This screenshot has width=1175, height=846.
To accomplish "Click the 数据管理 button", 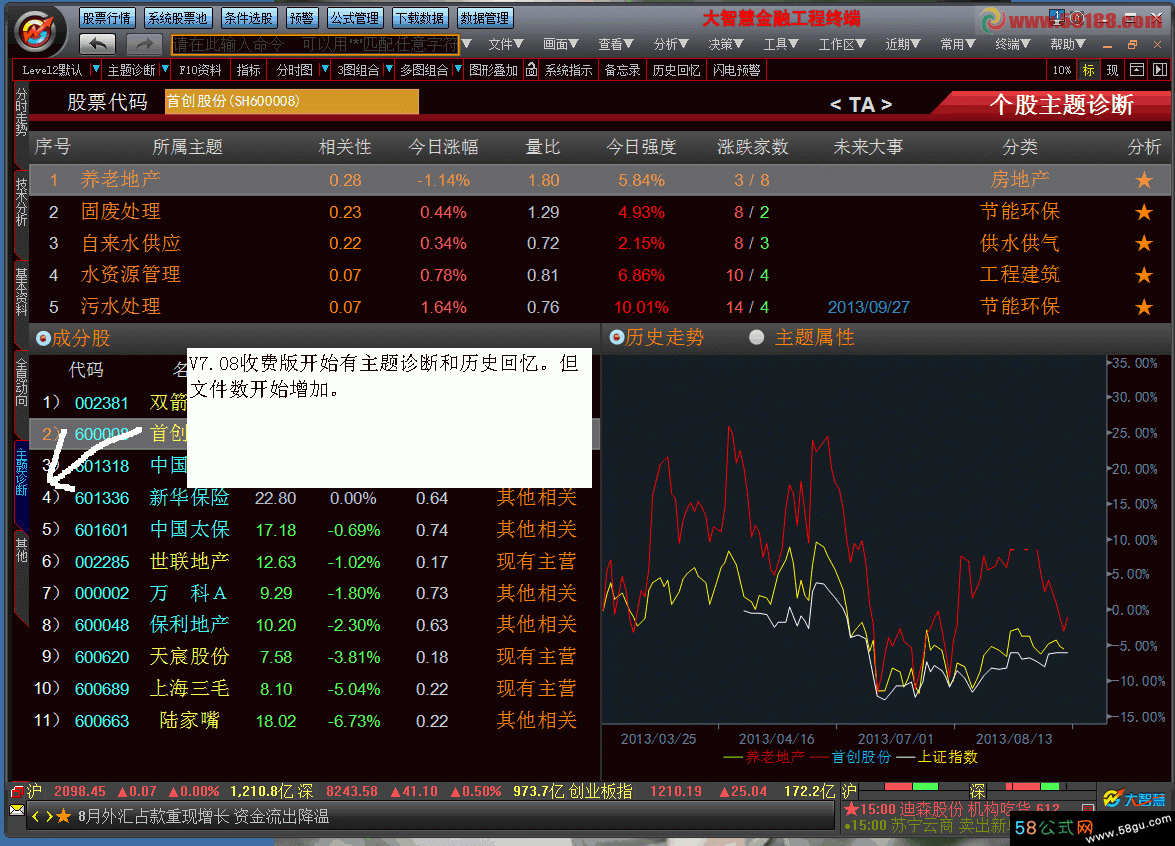I will coord(484,18).
